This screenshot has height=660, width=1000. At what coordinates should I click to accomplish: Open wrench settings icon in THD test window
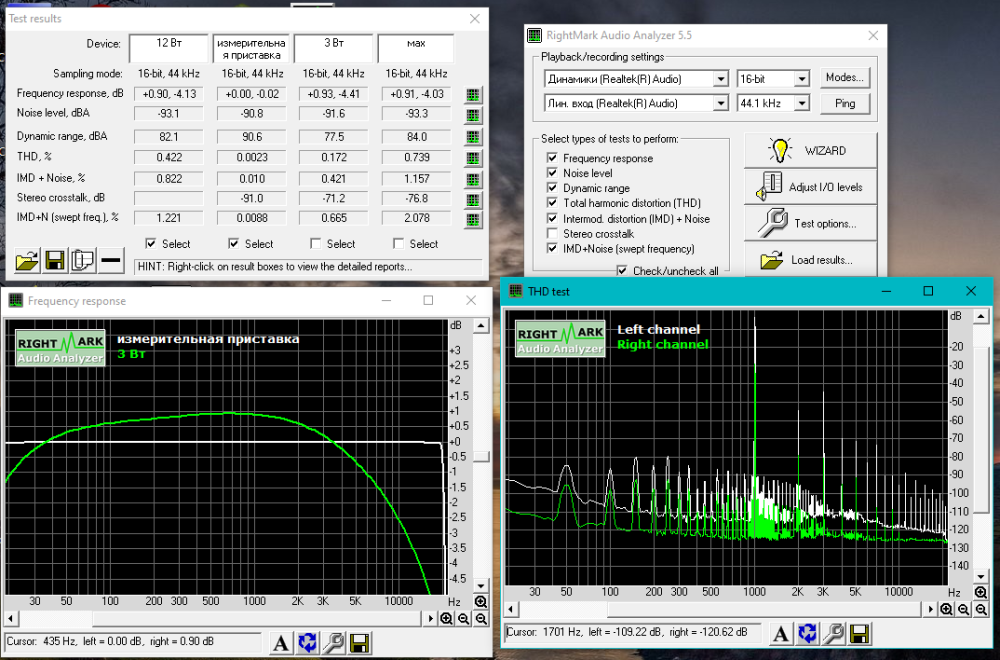(833, 633)
